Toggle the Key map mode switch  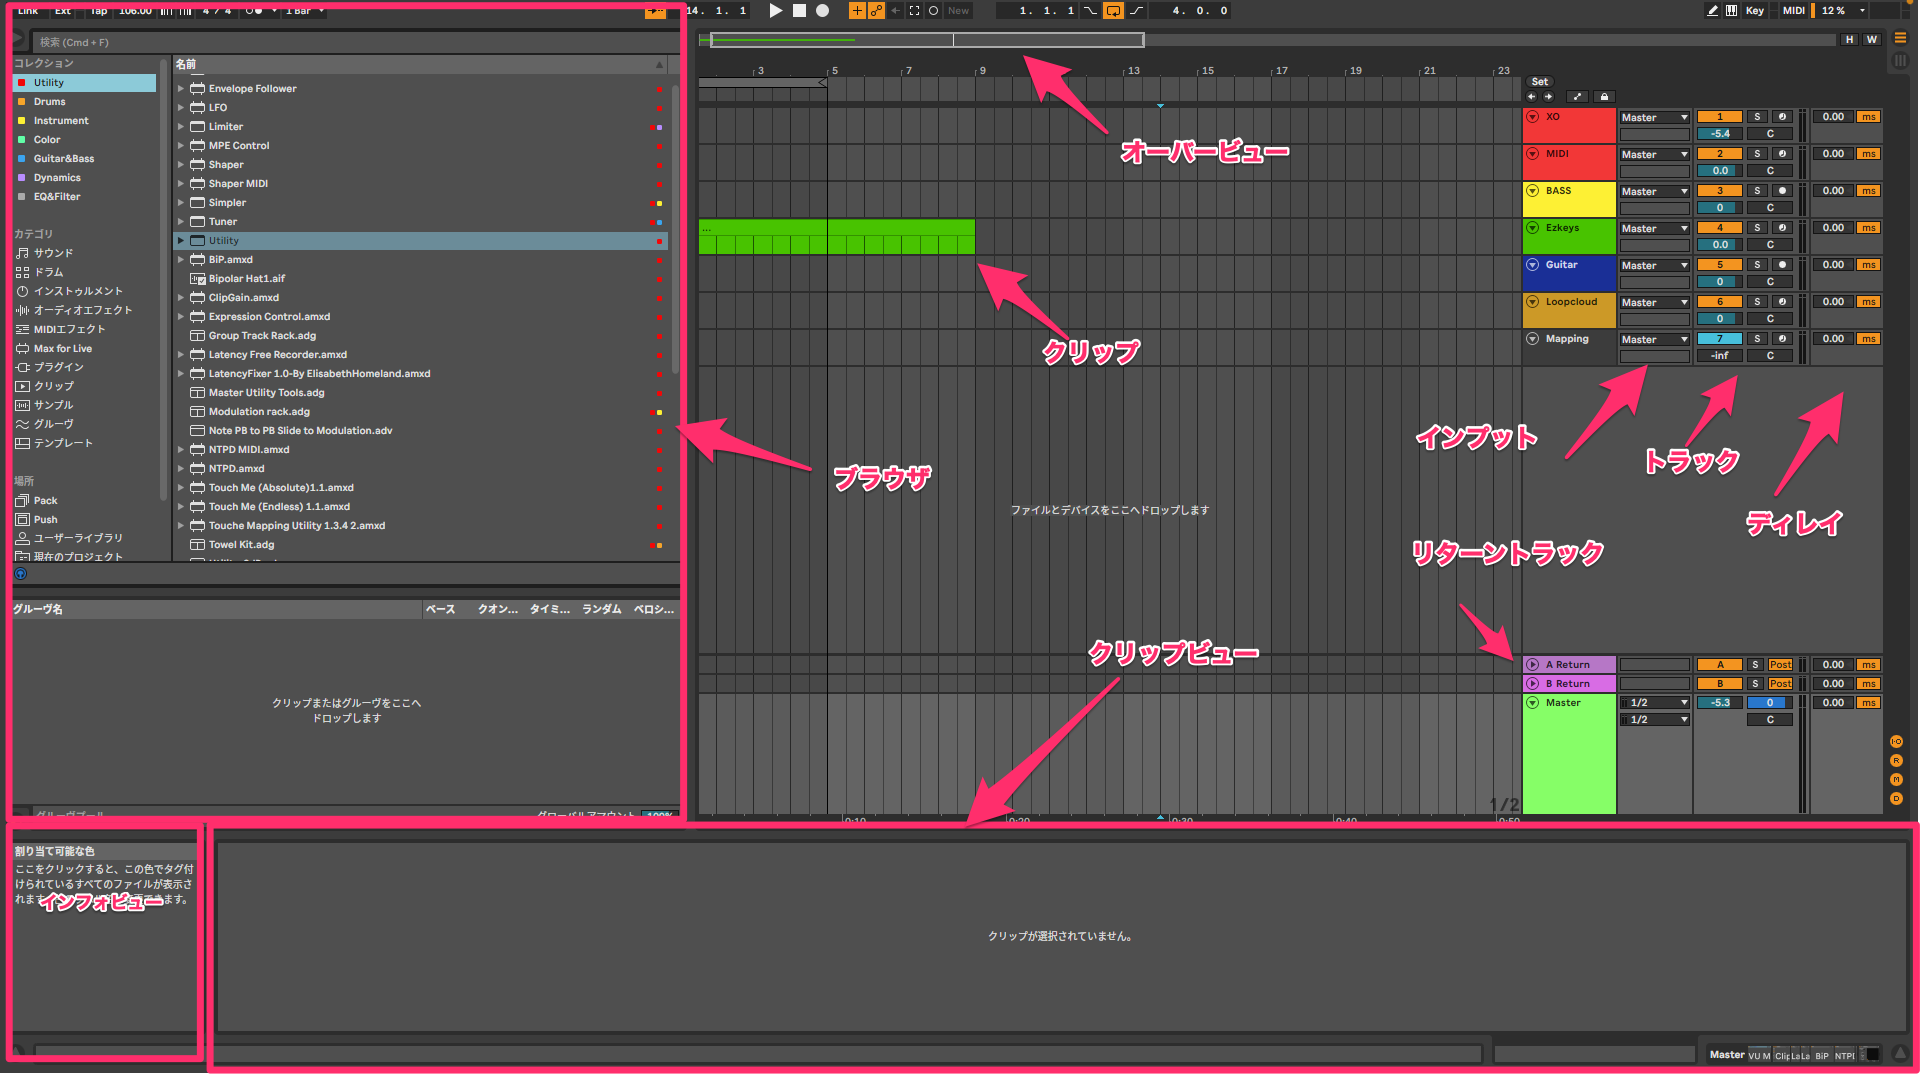1754,11
